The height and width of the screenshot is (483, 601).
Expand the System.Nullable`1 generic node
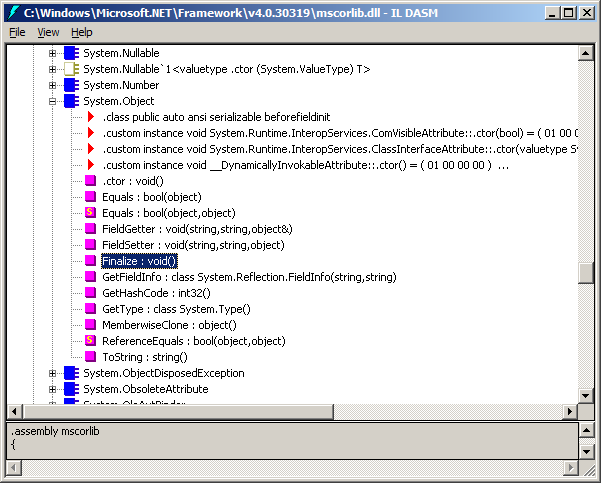click(53, 69)
